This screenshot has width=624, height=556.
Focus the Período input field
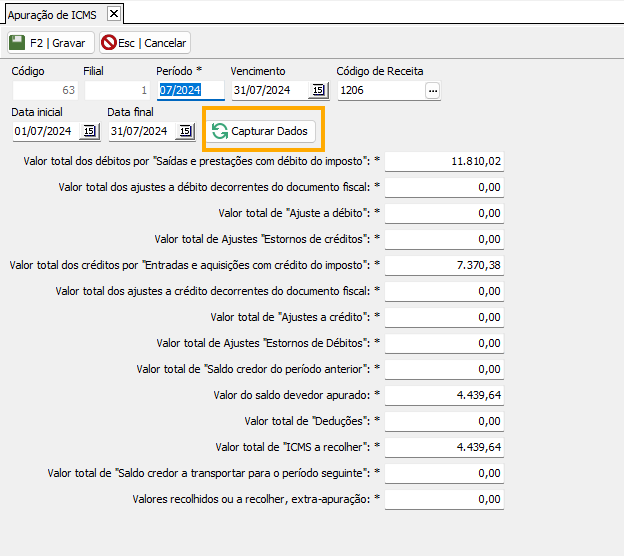pyautogui.click(x=190, y=91)
